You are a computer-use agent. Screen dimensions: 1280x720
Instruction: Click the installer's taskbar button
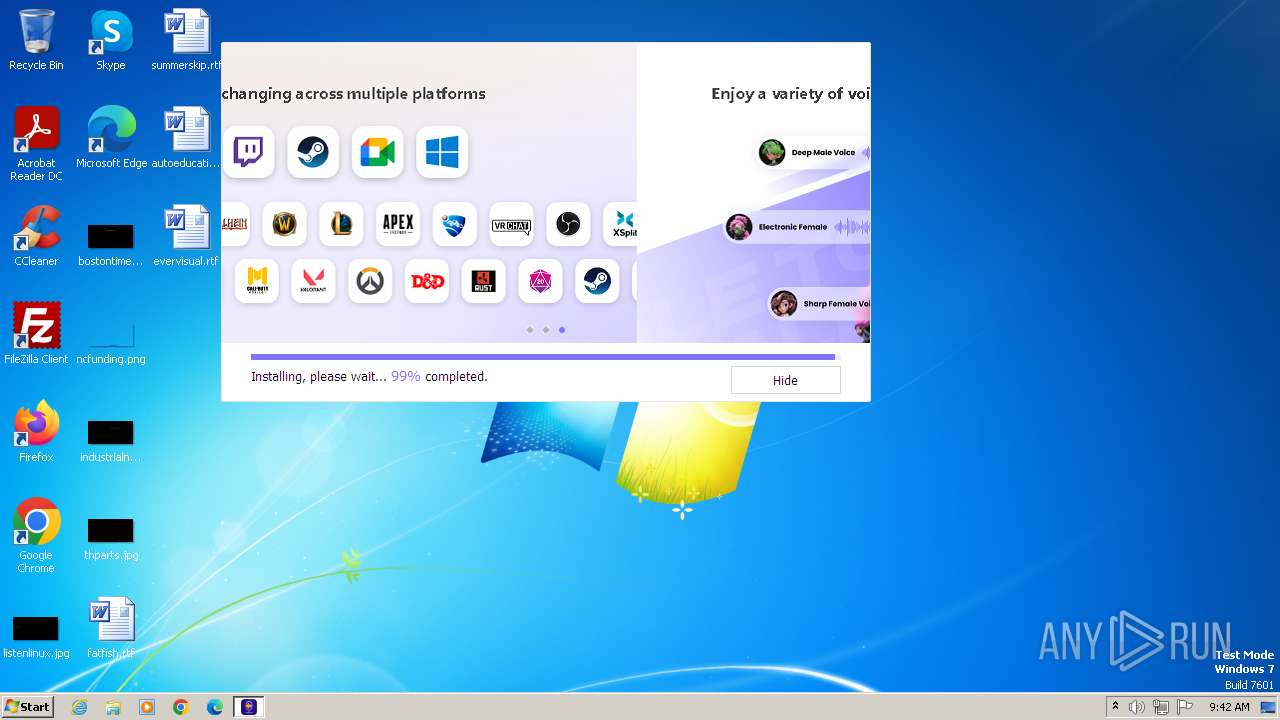point(249,707)
